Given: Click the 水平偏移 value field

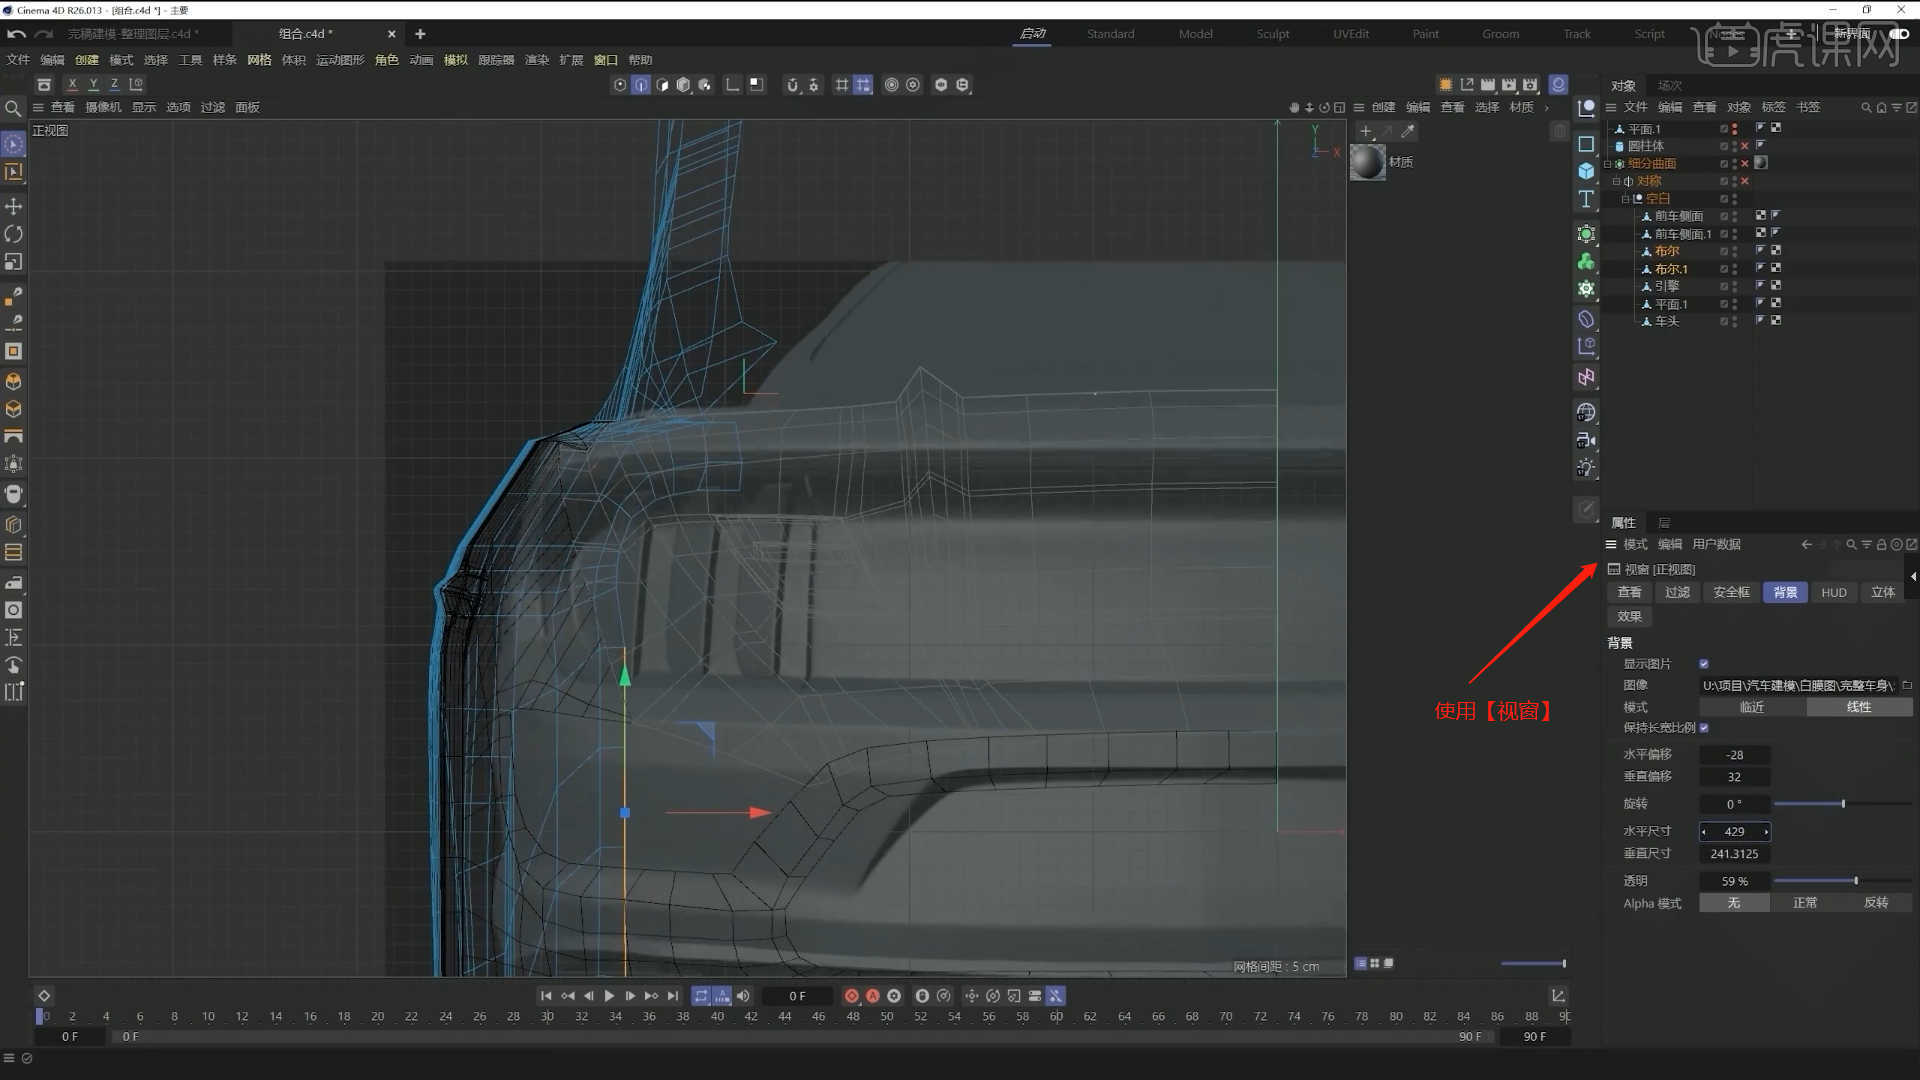Looking at the screenshot, I should tap(1734, 755).
